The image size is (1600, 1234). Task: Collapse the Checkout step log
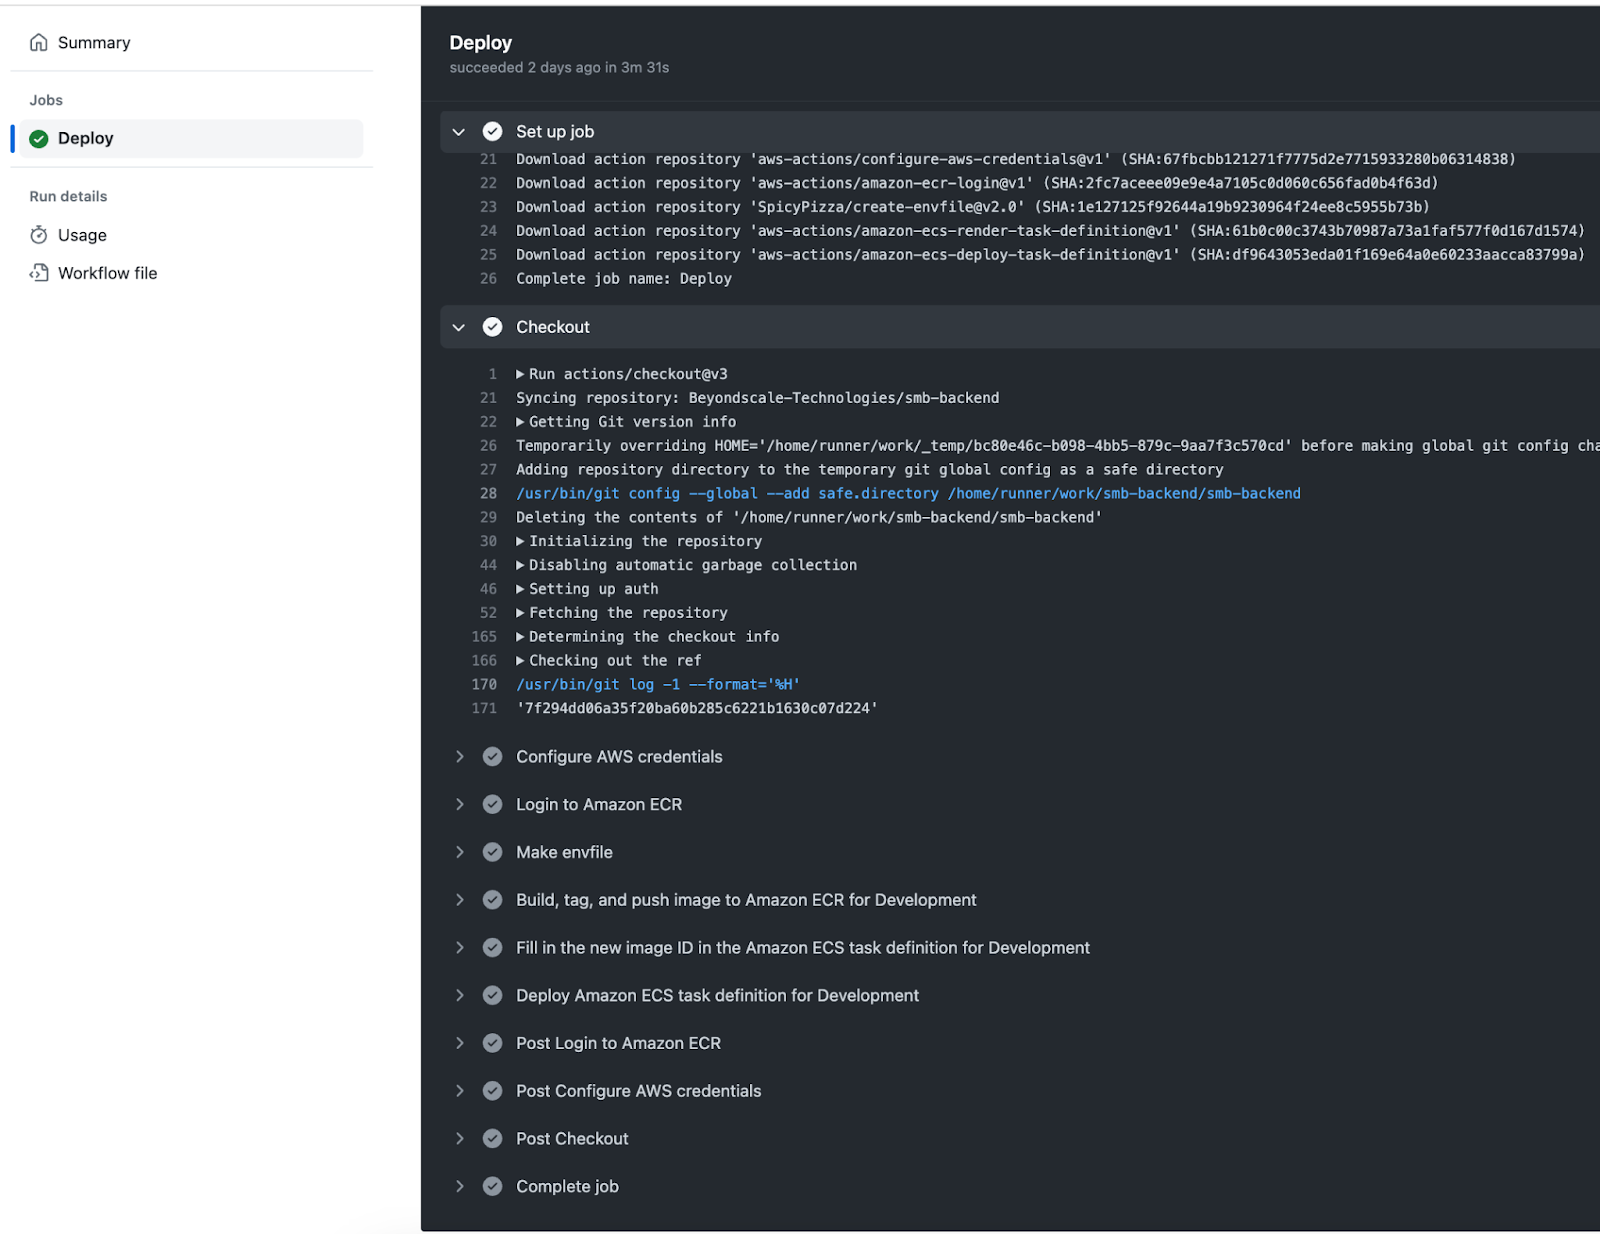[x=459, y=326]
